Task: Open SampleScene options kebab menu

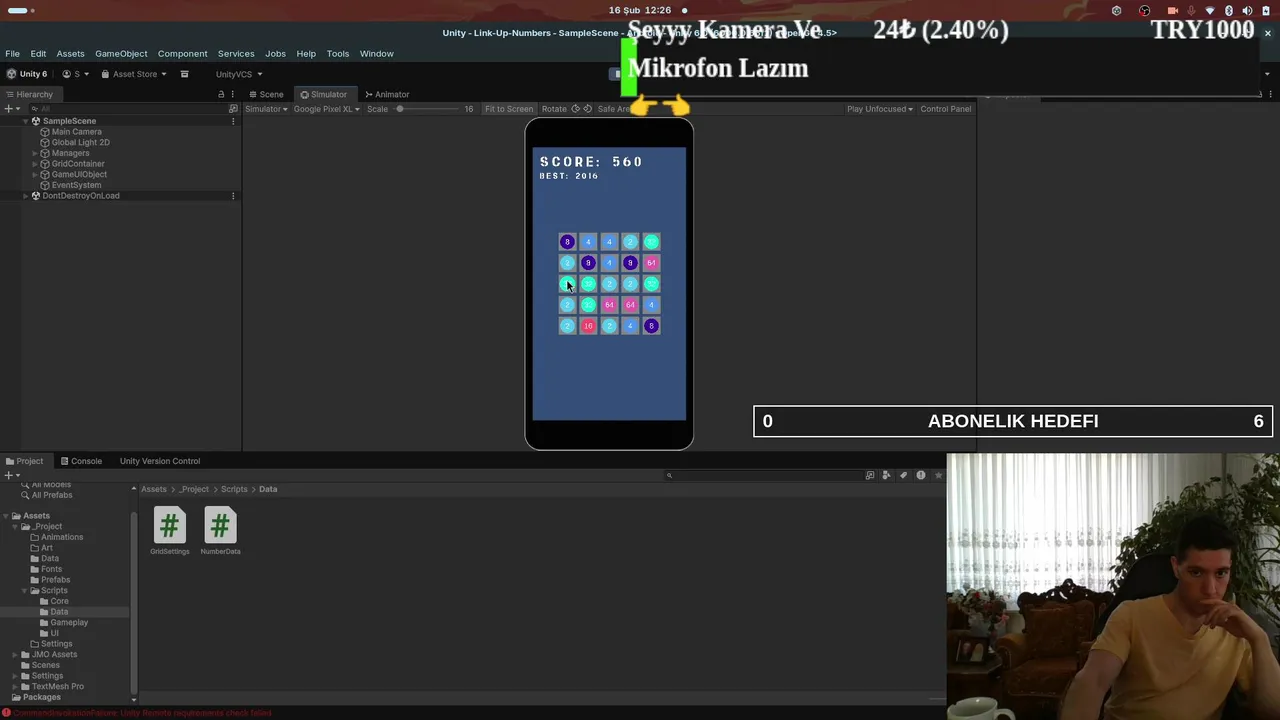Action: pyautogui.click(x=233, y=121)
